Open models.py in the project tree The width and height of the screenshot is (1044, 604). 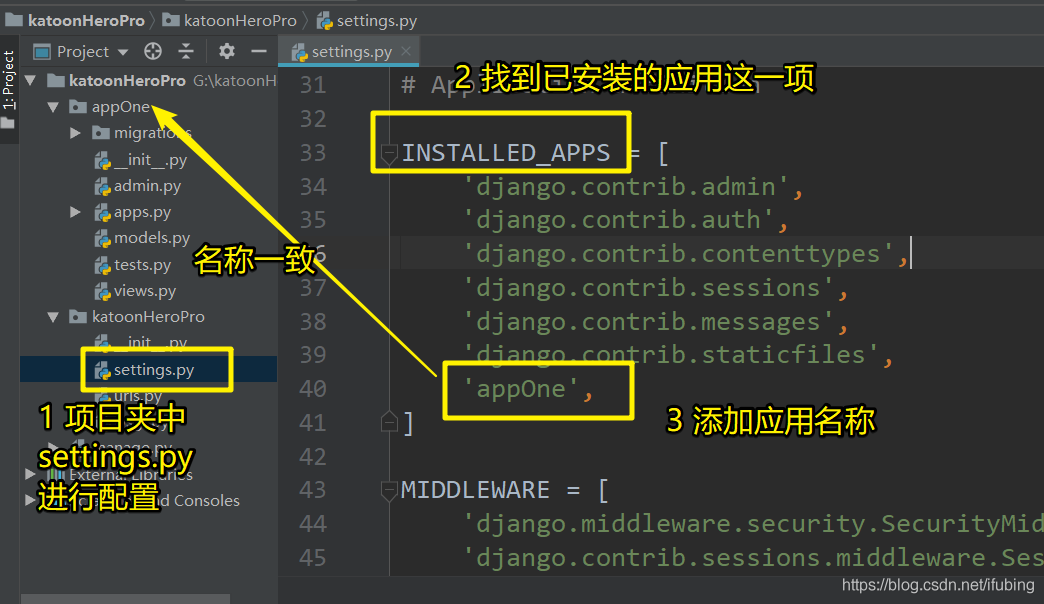tap(152, 238)
